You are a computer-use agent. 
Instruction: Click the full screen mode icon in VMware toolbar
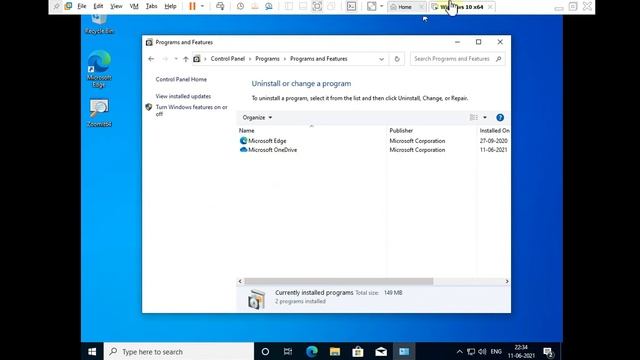pos(317,6)
